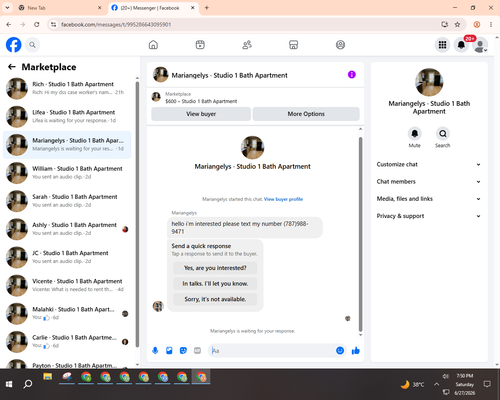Open Vicente - Studio 1 Bath Apartment chat

tap(67, 285)
